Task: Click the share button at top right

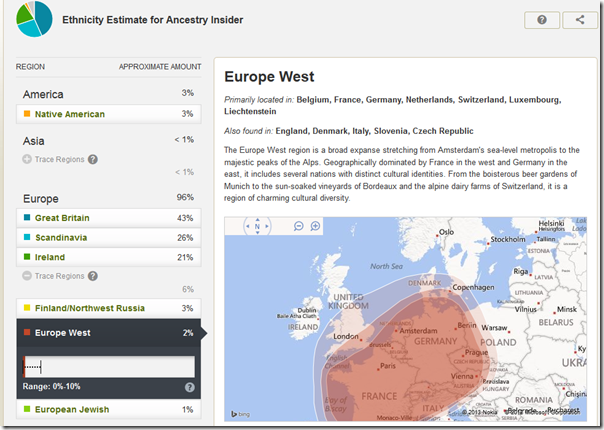Action: coord(580,20)
